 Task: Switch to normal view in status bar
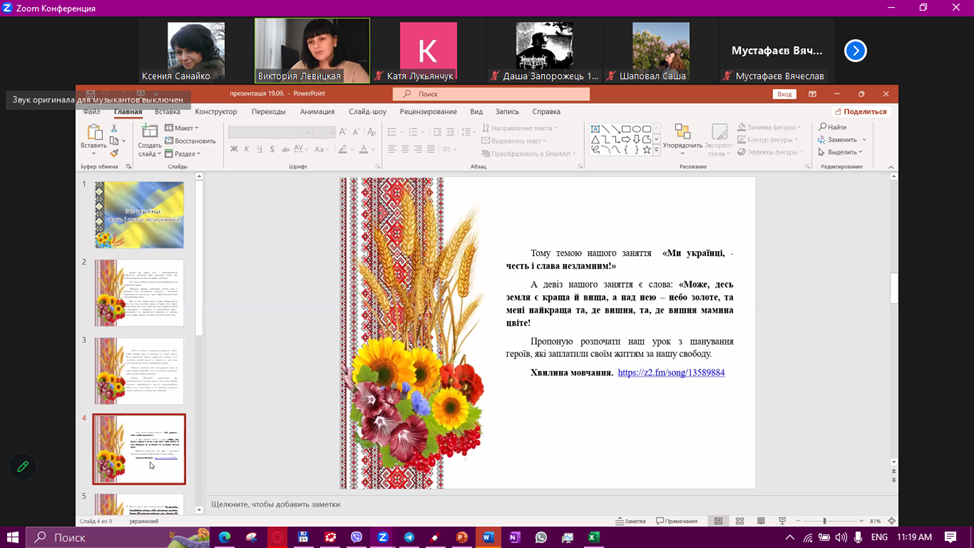click(718, 521)
